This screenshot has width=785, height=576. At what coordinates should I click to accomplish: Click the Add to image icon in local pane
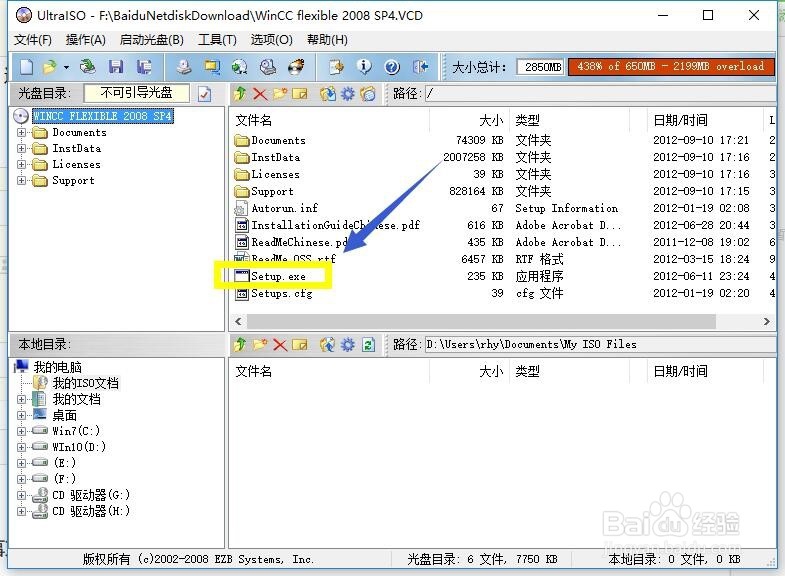328,344
